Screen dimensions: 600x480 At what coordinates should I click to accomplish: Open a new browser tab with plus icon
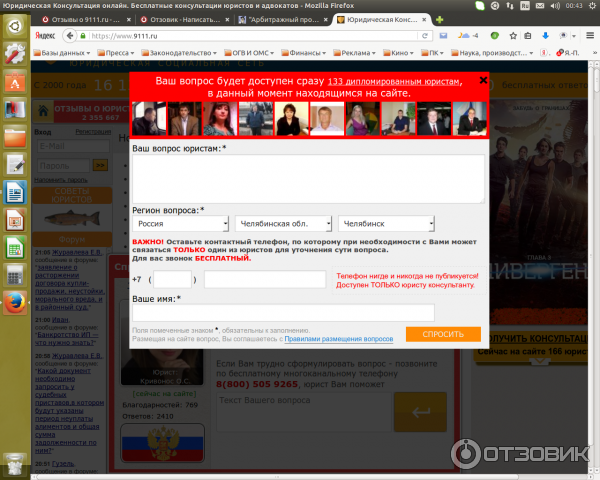coord(440,19)
